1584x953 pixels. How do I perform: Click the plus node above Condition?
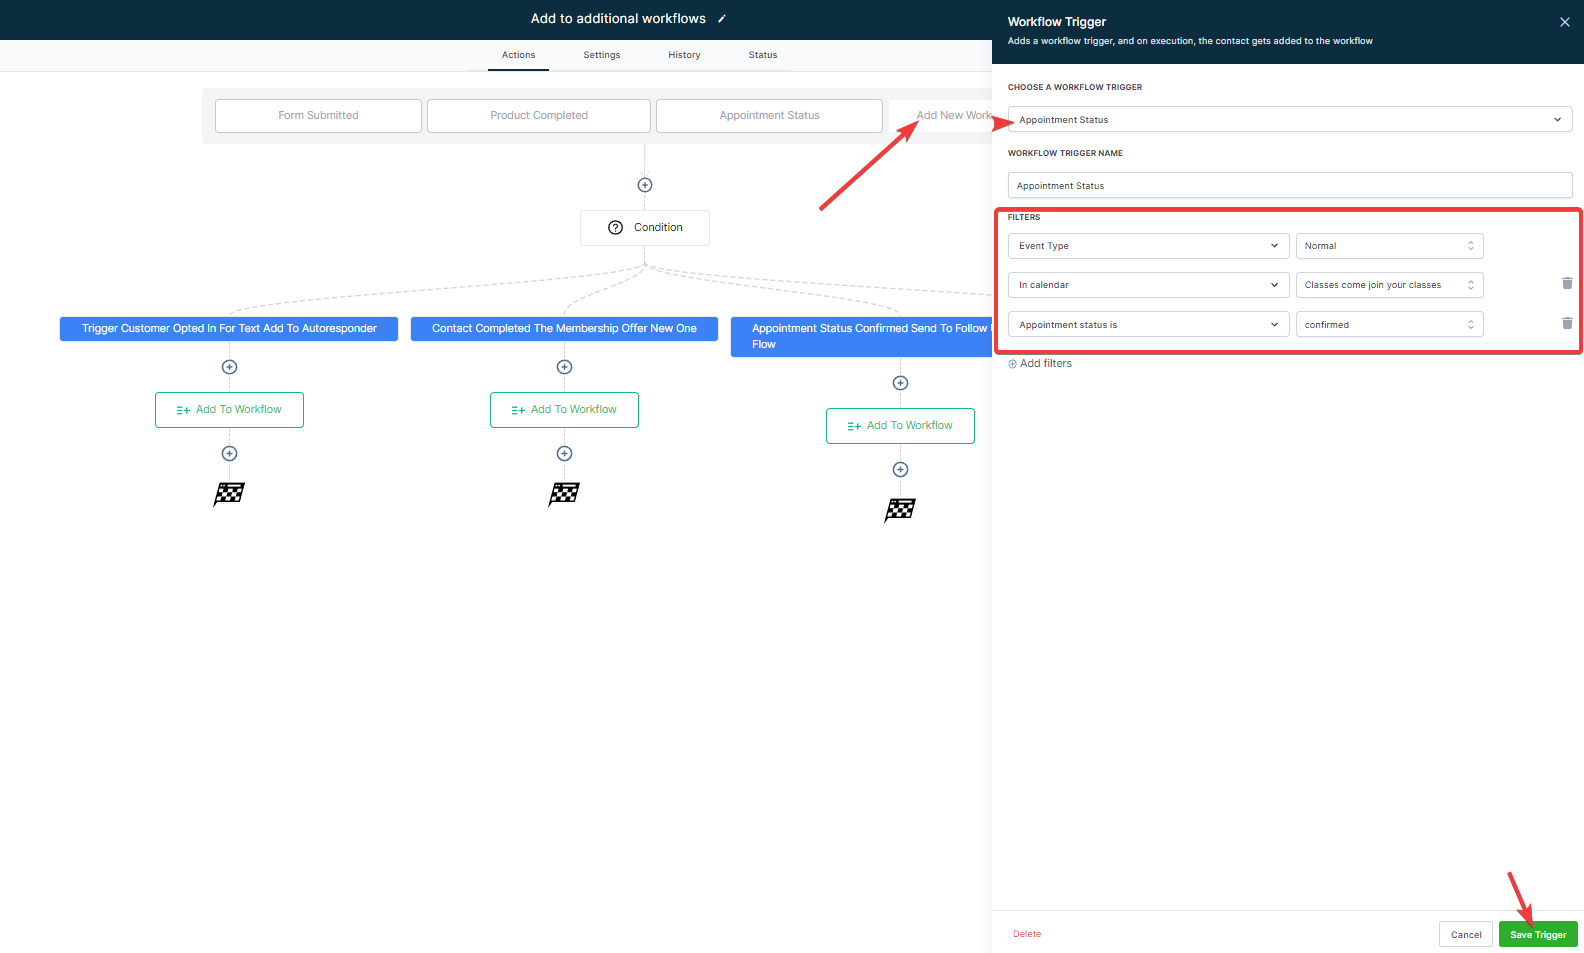coord(645,185)
